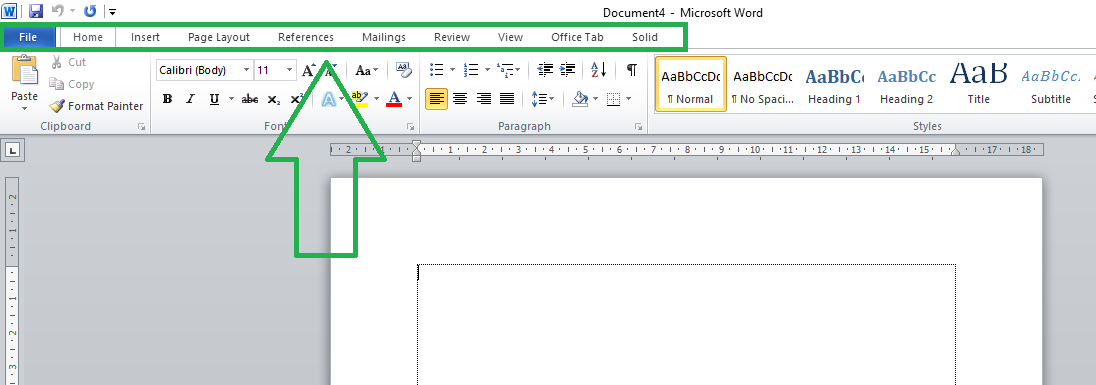Open the Calibri (Body) font name dropdown

[x=246, y=70]
